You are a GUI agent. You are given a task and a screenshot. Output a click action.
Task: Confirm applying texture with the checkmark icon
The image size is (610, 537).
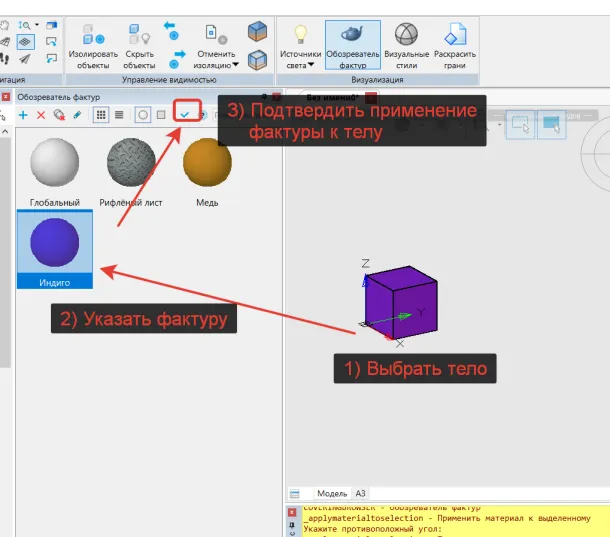184,114
